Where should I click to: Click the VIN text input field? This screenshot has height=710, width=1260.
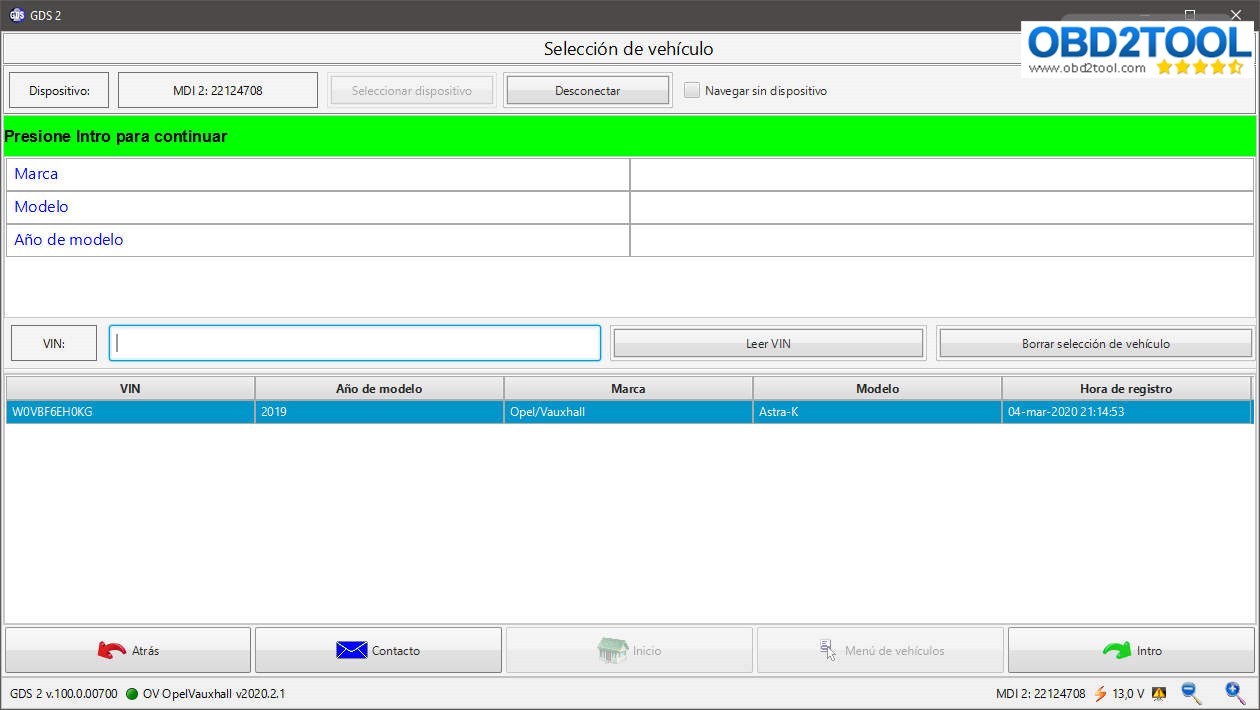pyautogui.click(x=355, y=343)
